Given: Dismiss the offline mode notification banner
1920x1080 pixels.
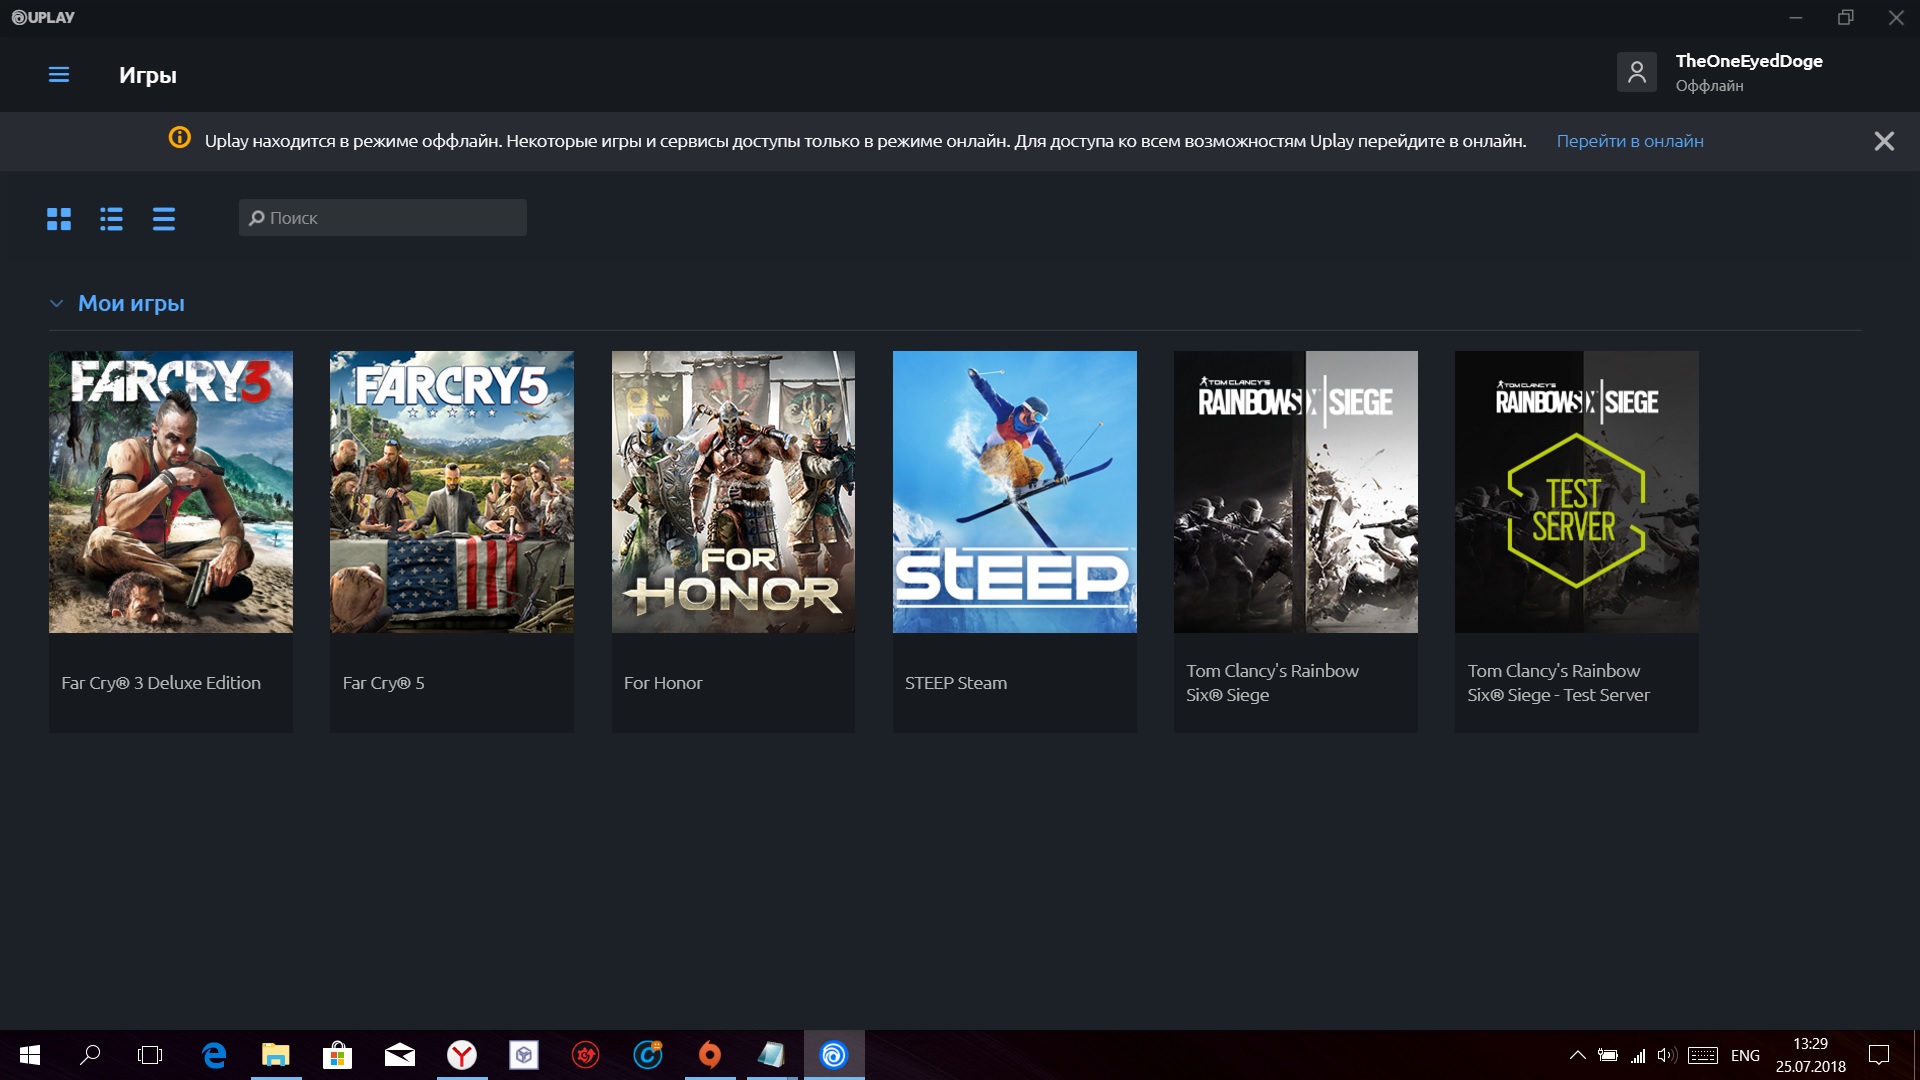Looking at the screenshot, I should (x=1884, y=141).
